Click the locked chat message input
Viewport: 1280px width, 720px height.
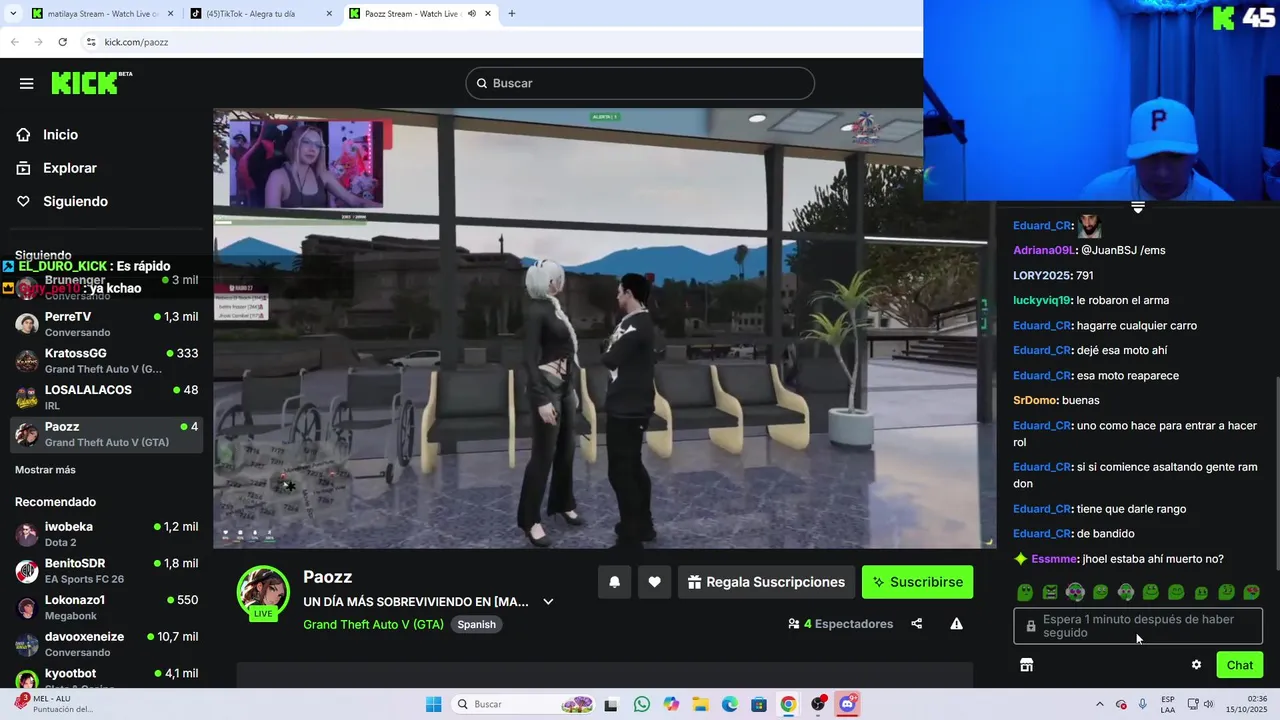1138,626
